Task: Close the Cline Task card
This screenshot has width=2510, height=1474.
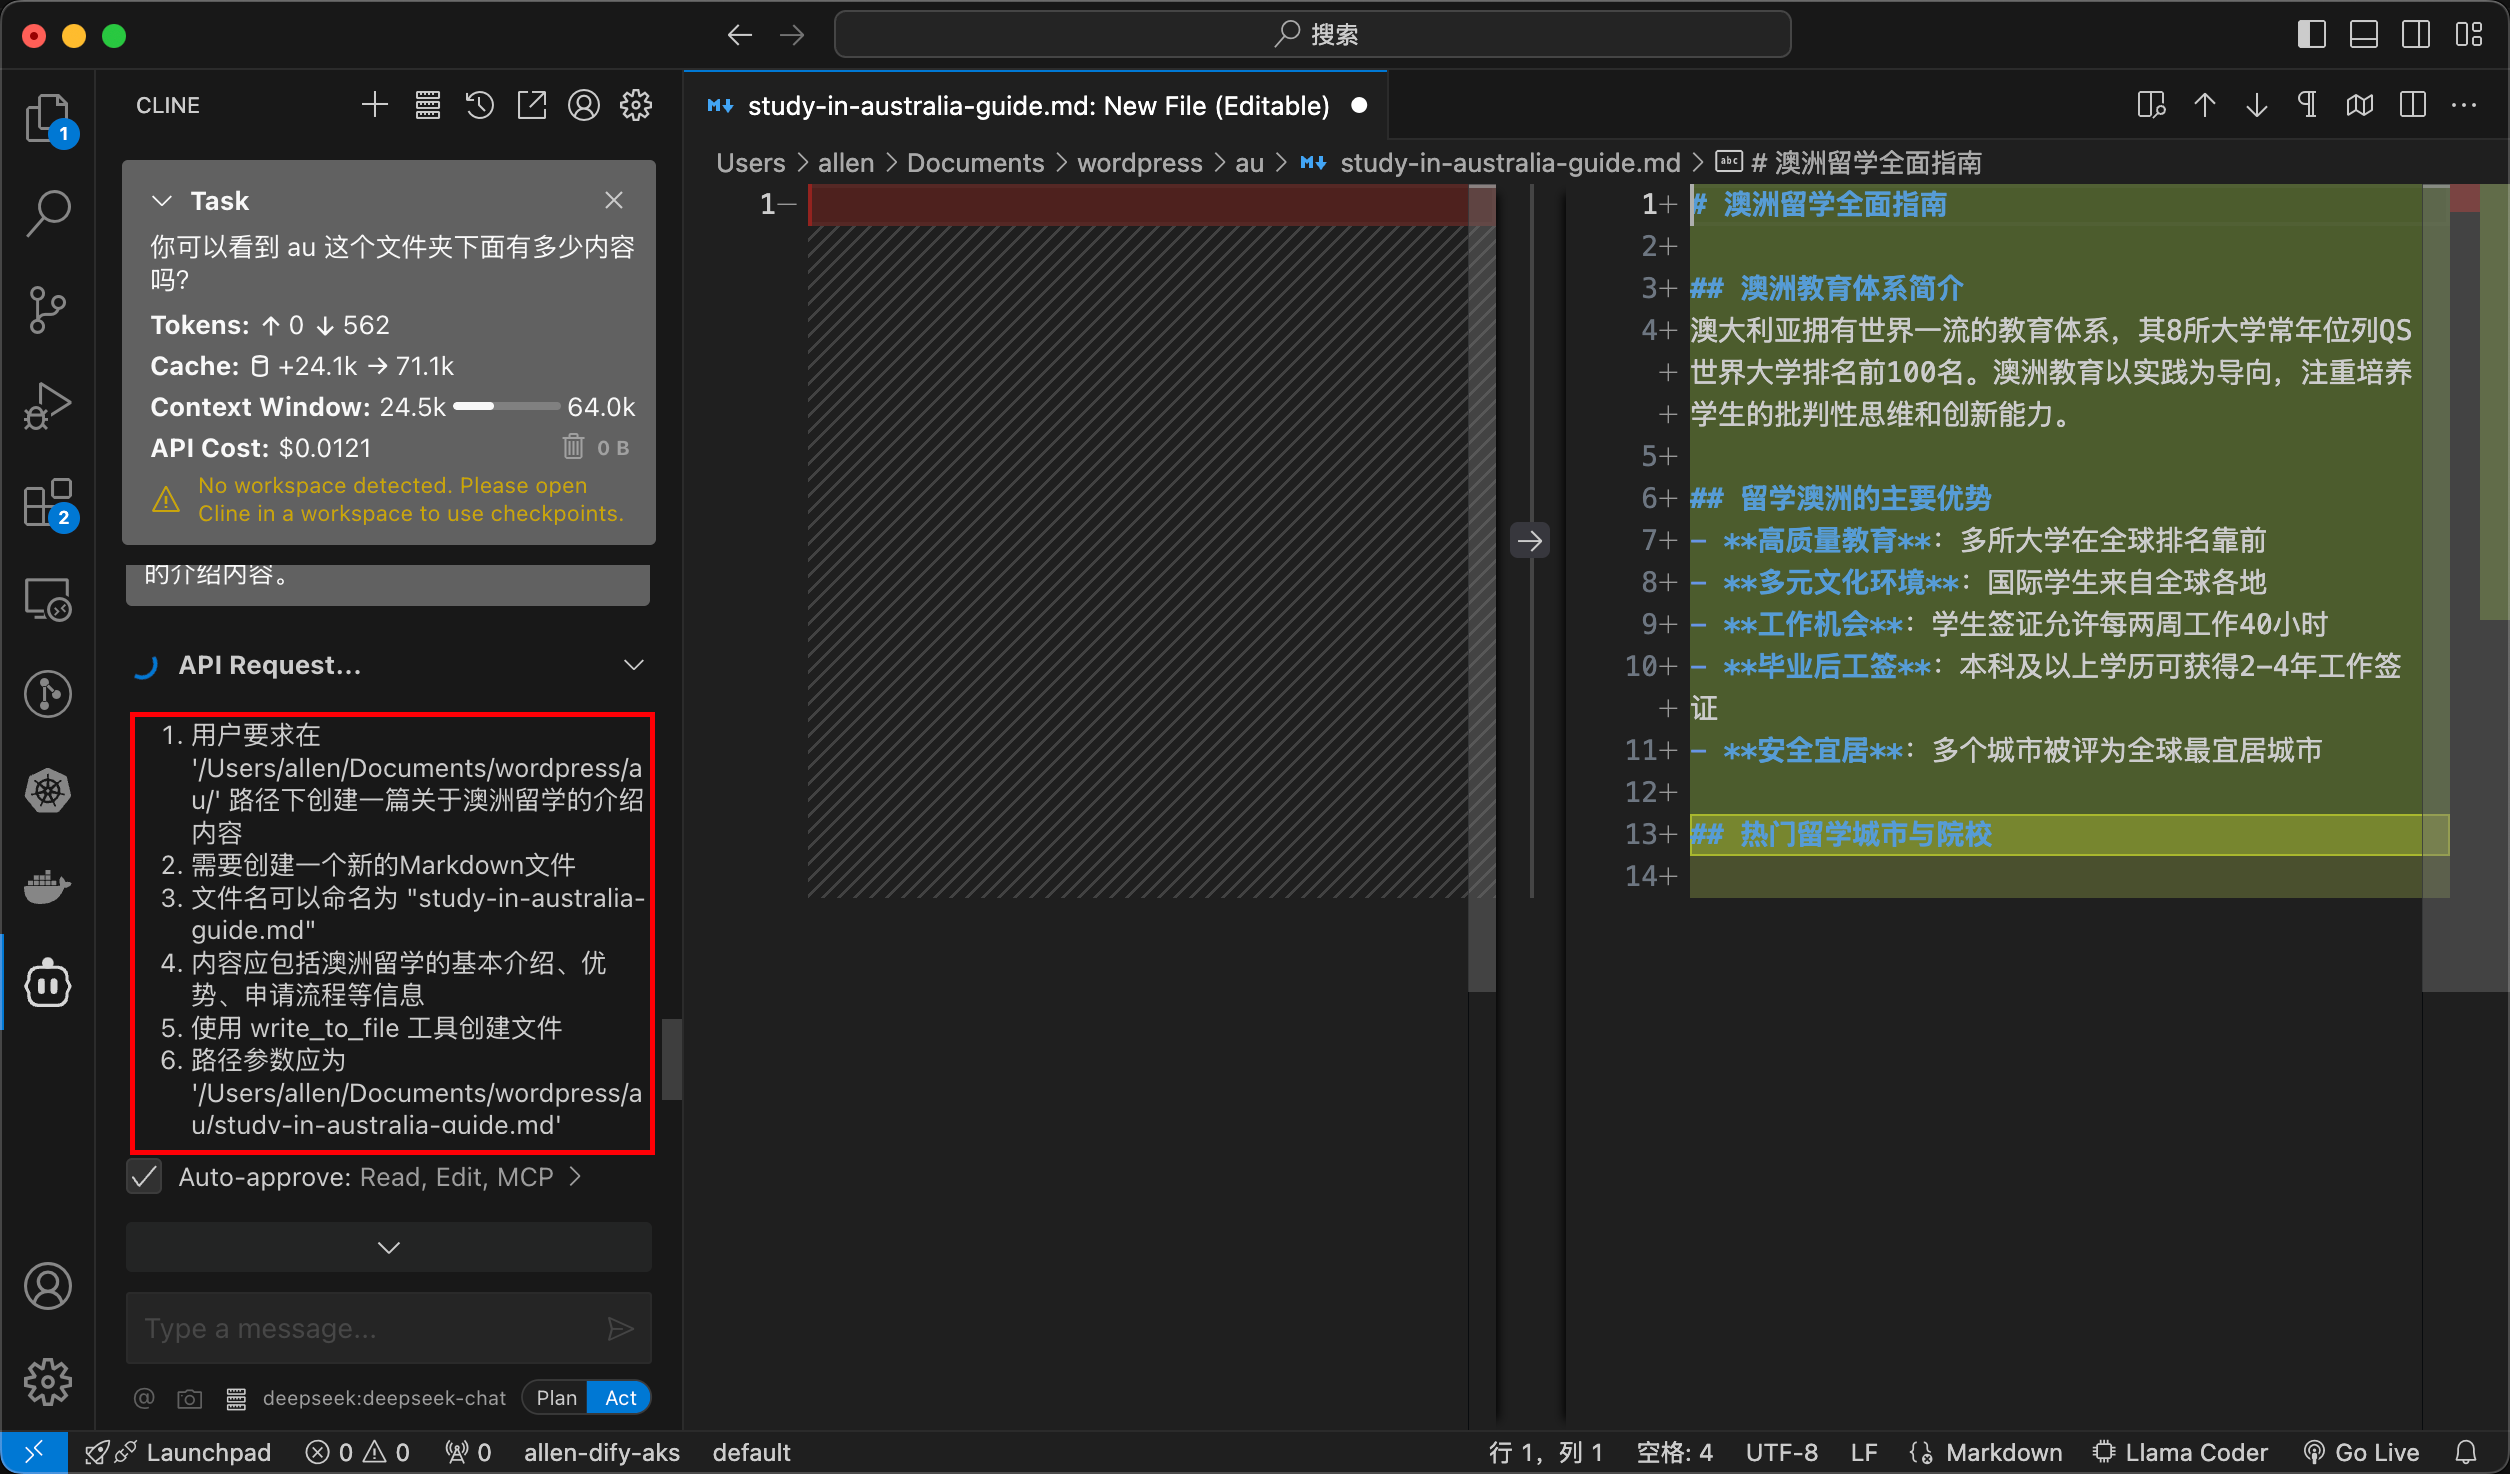Action: click(614, 201)
